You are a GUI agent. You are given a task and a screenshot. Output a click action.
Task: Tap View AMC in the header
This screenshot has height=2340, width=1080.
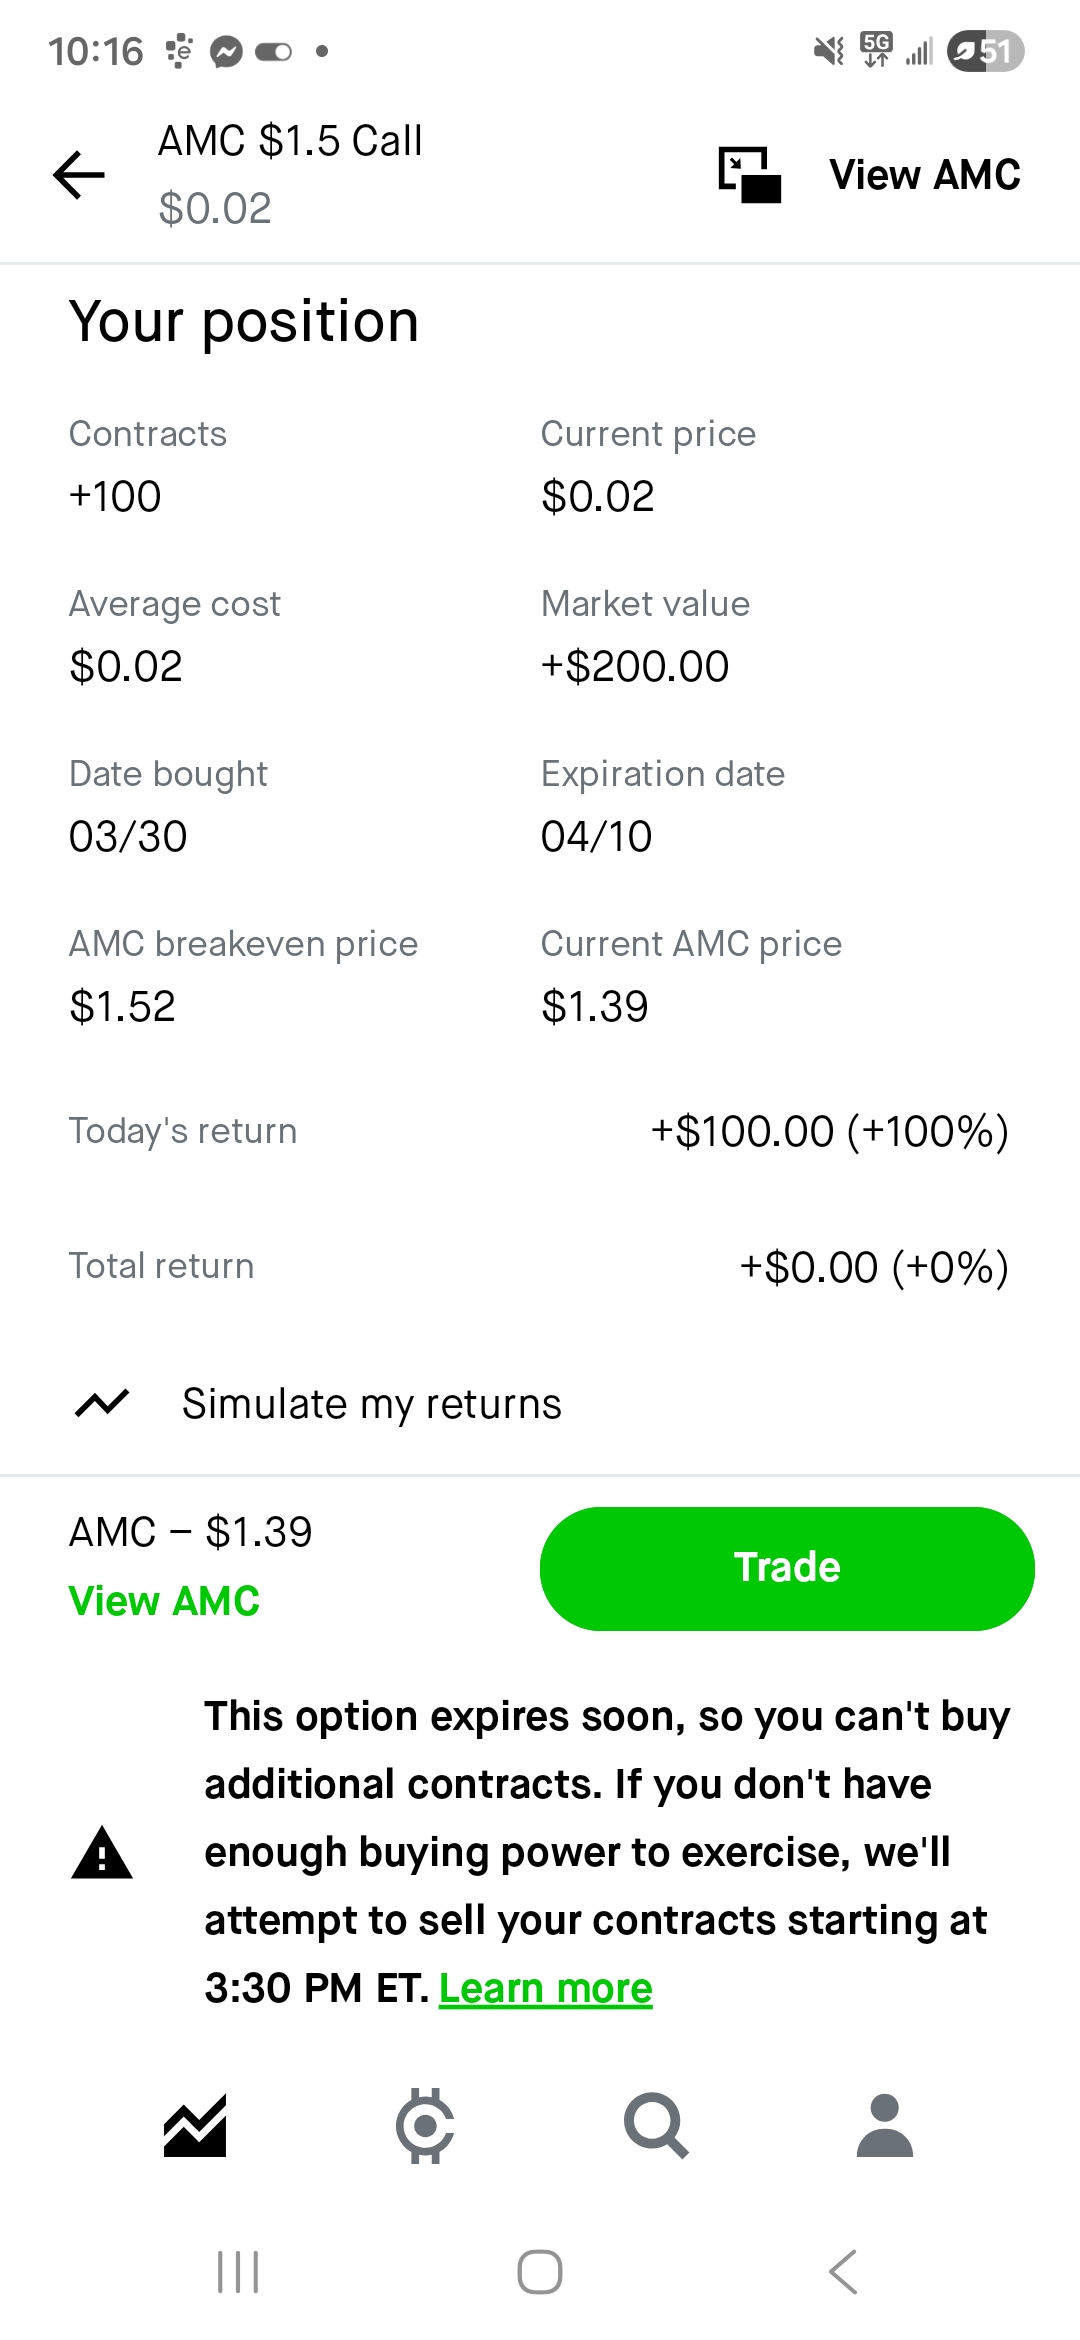pyautogui.click(x=925, y=175)
